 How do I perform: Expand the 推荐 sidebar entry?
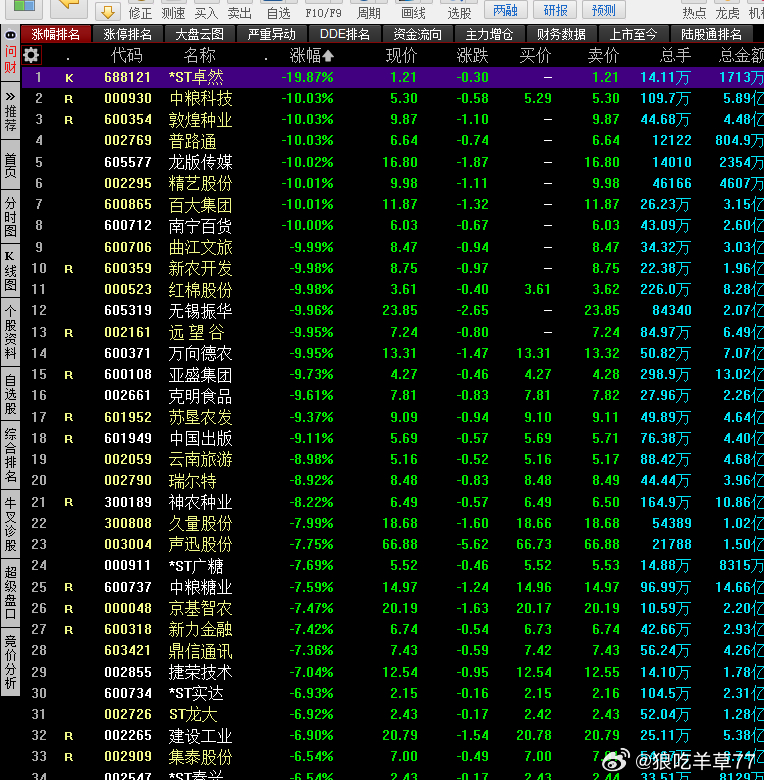coord(10,112)
